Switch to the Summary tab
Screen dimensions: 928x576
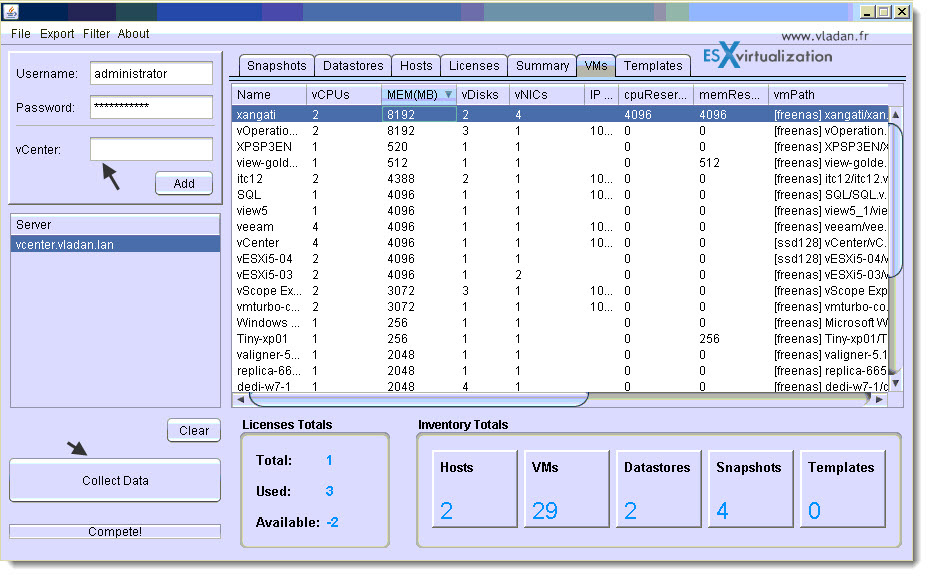pyautogui.click(x=542, y=66)
